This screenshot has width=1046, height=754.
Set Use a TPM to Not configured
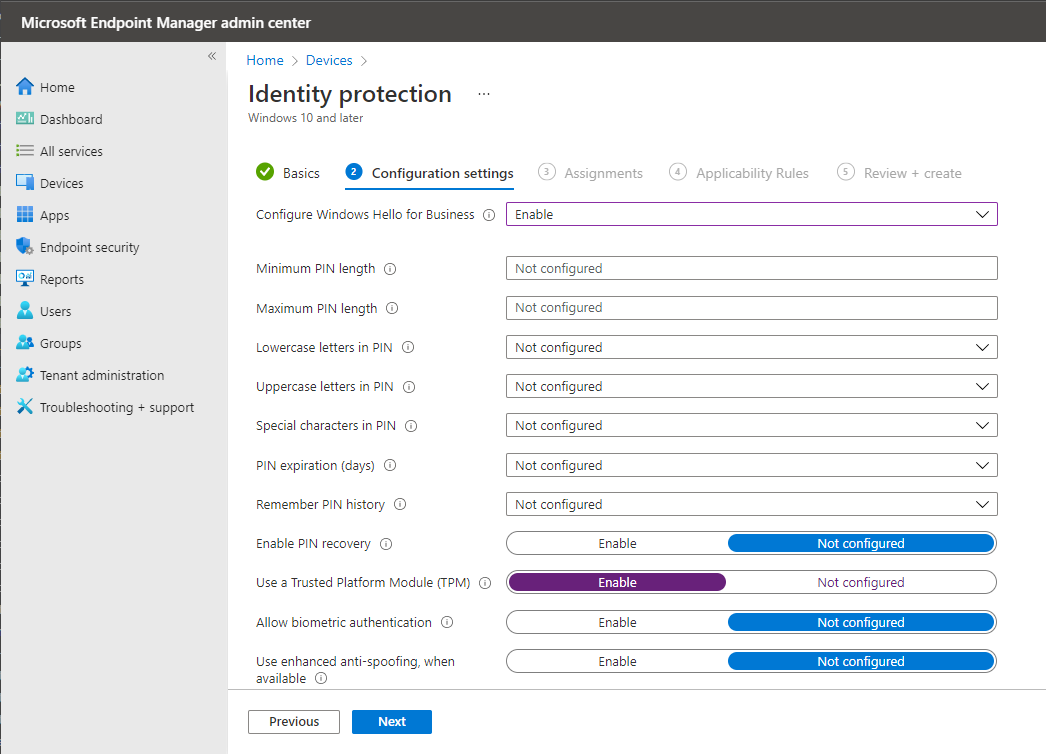tap(860, 582)
